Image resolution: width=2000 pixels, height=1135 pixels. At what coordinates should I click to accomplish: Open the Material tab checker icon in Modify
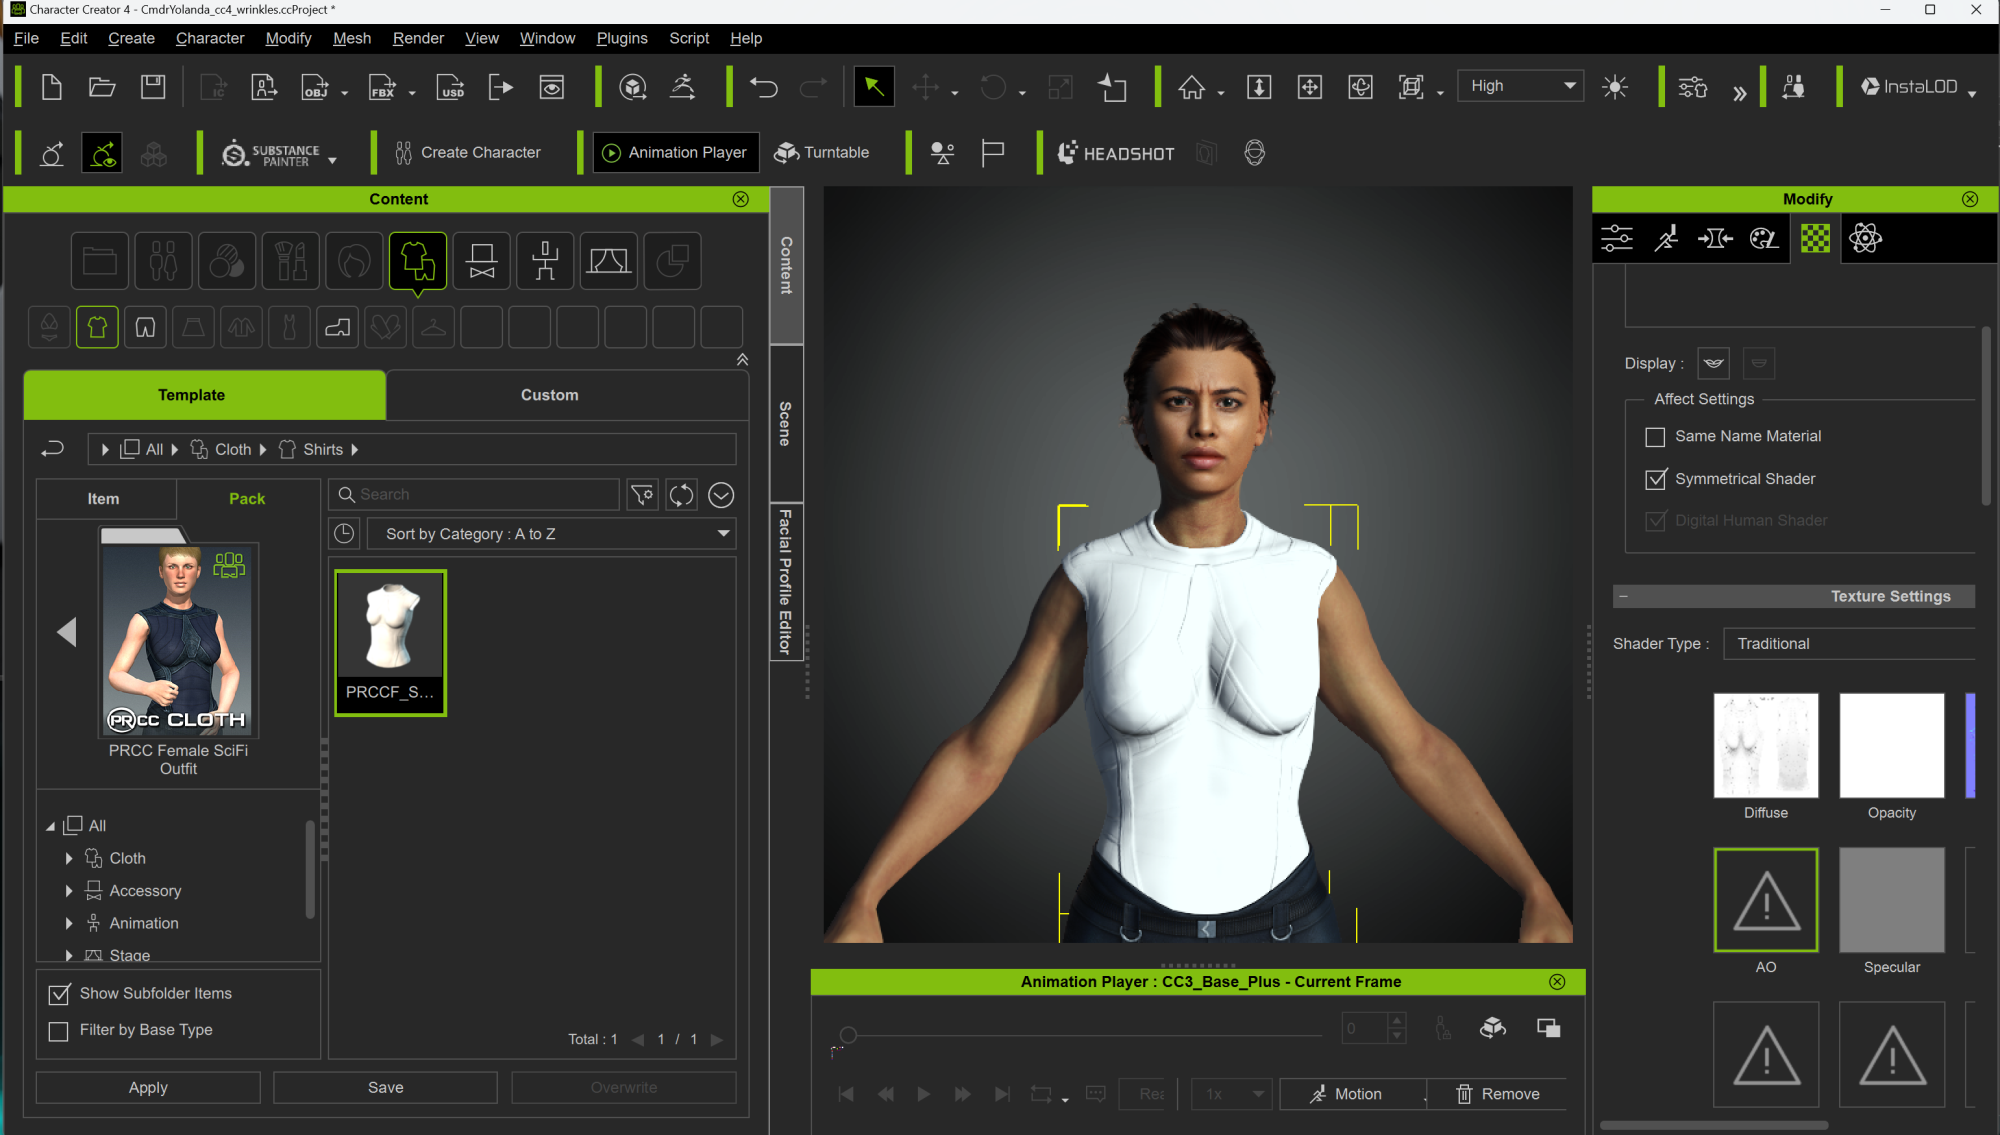tap(1815, 238)
